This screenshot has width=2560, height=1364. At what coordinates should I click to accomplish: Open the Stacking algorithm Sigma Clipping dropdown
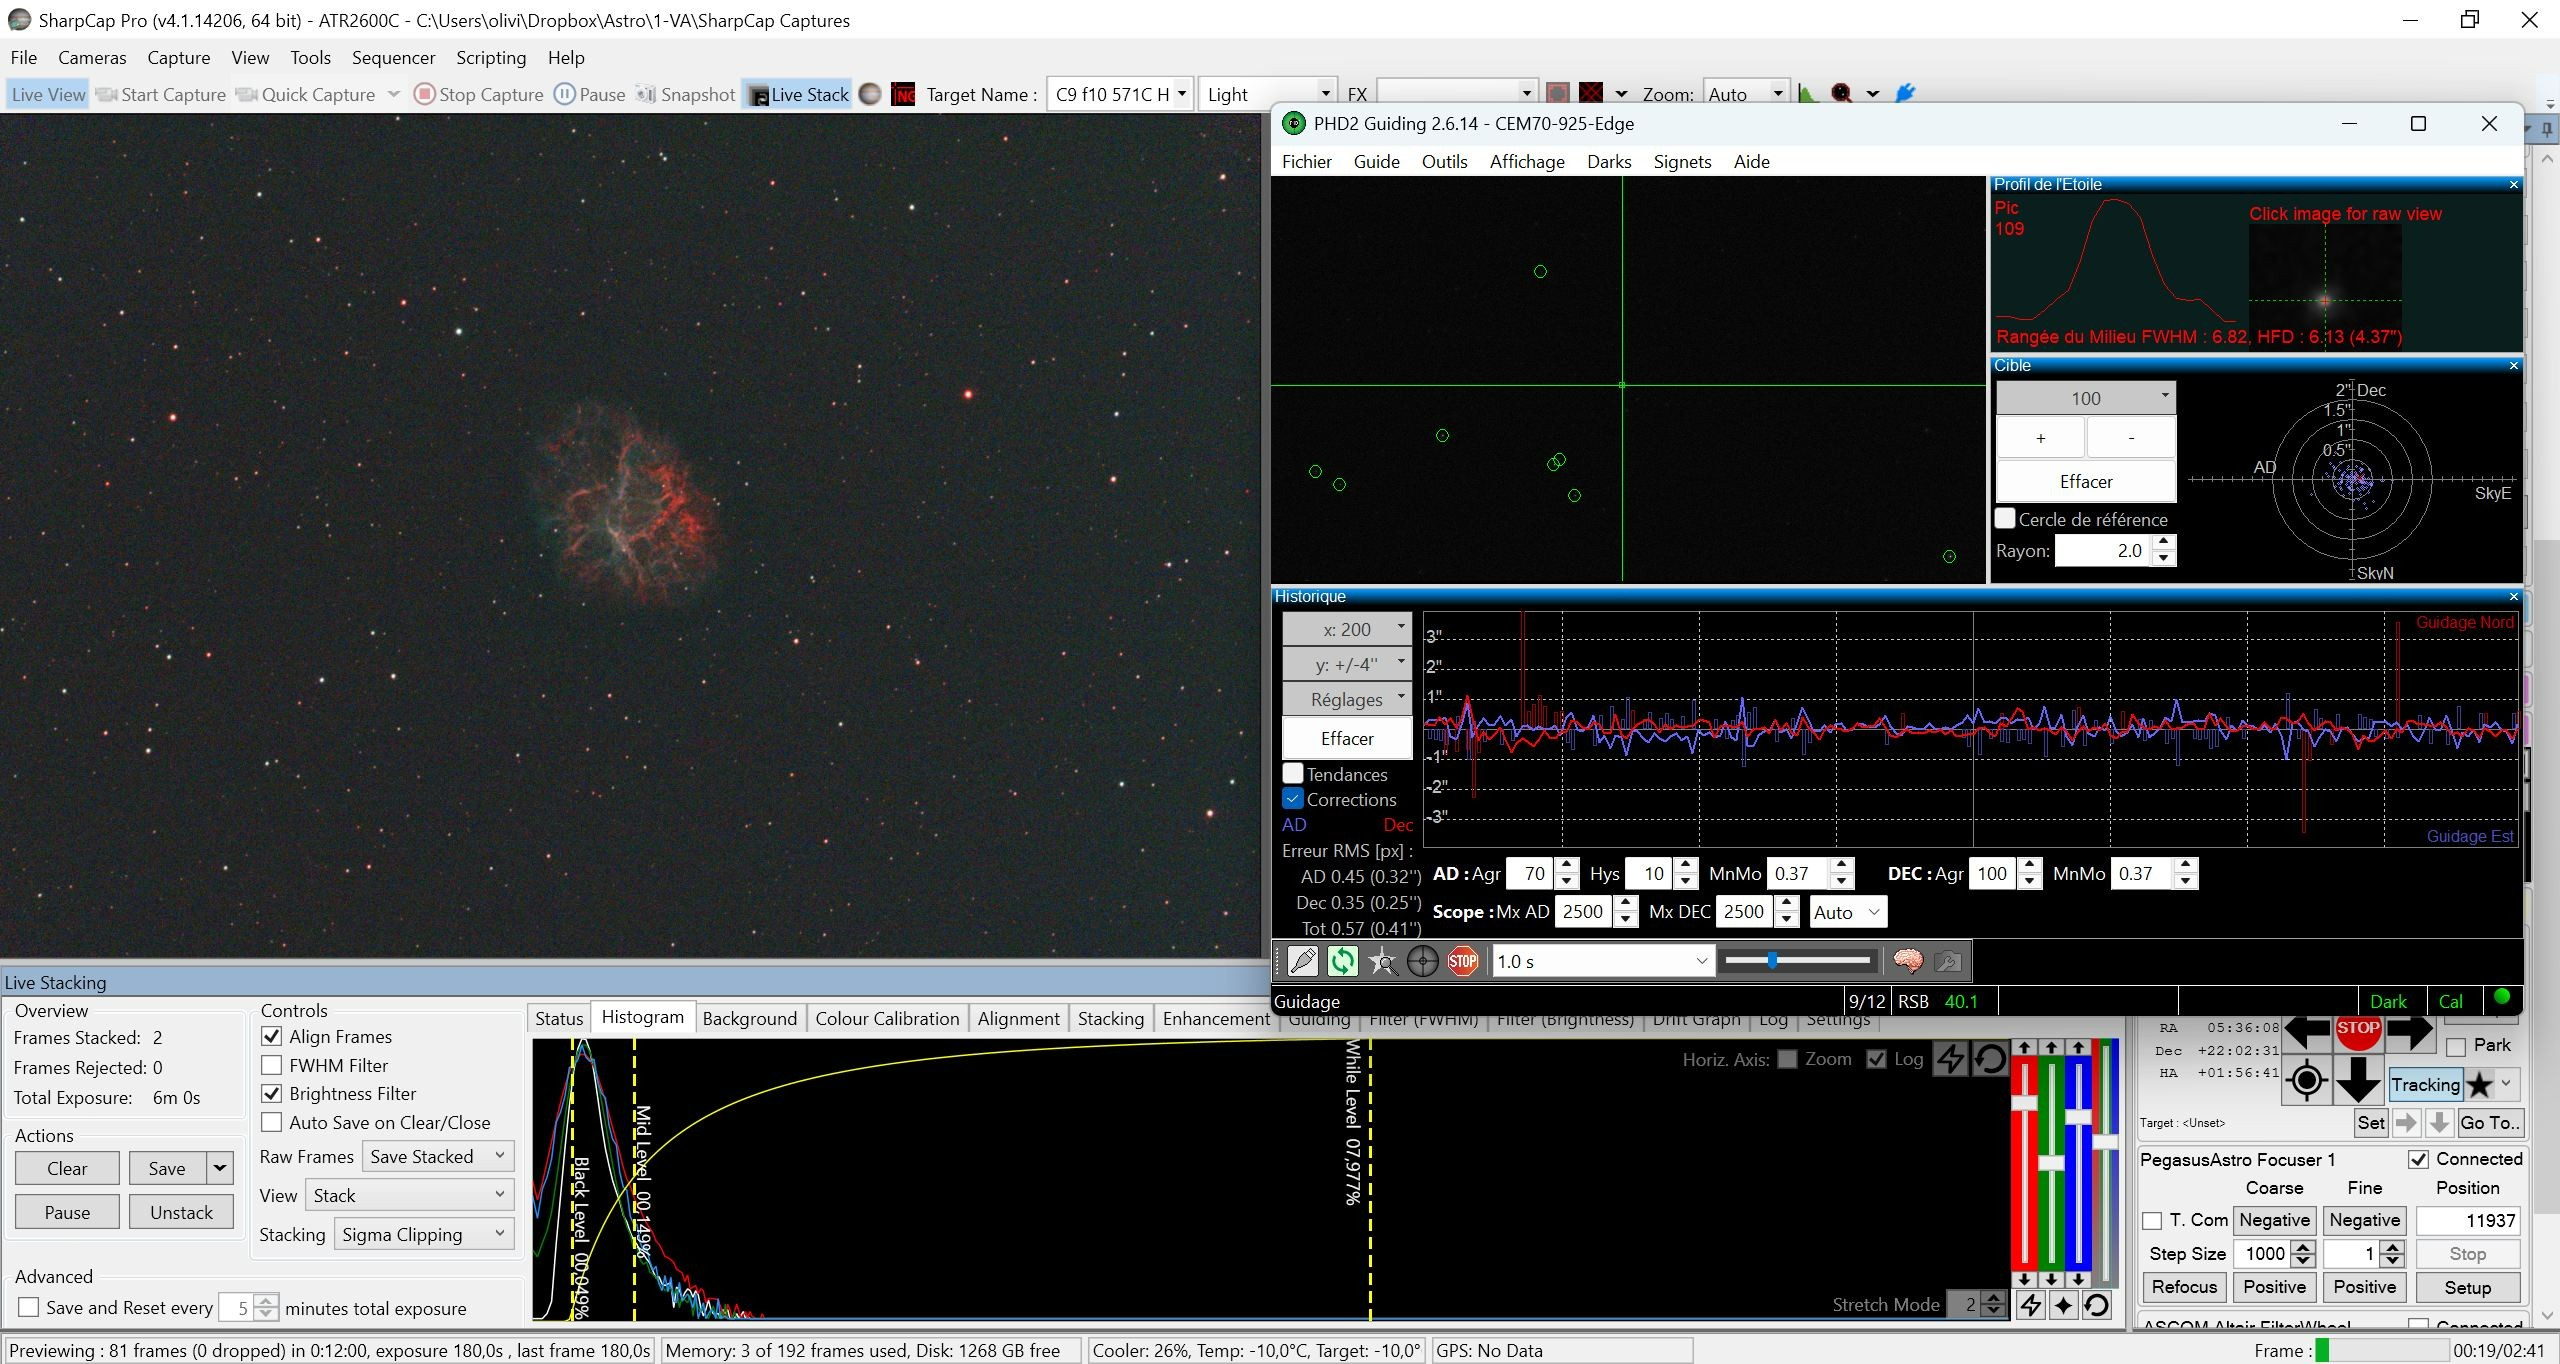[x=424, y=1235]
